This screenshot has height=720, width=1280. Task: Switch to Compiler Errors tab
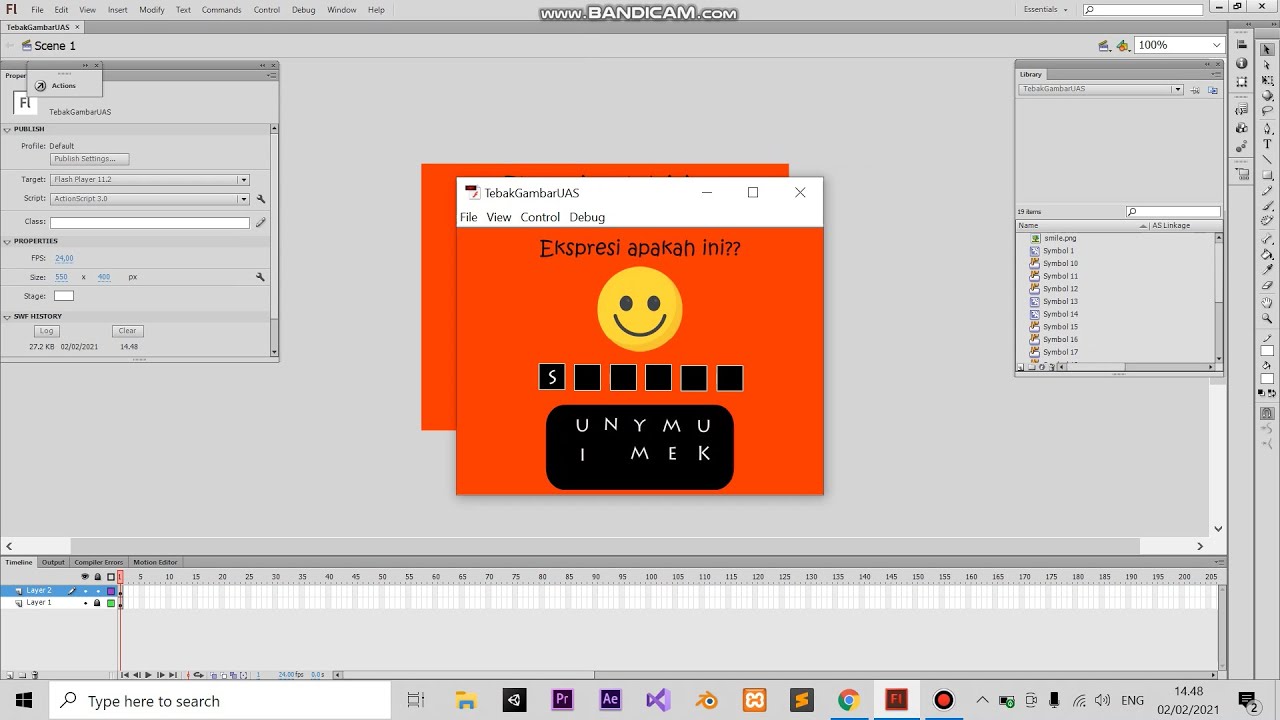[99, 562]
